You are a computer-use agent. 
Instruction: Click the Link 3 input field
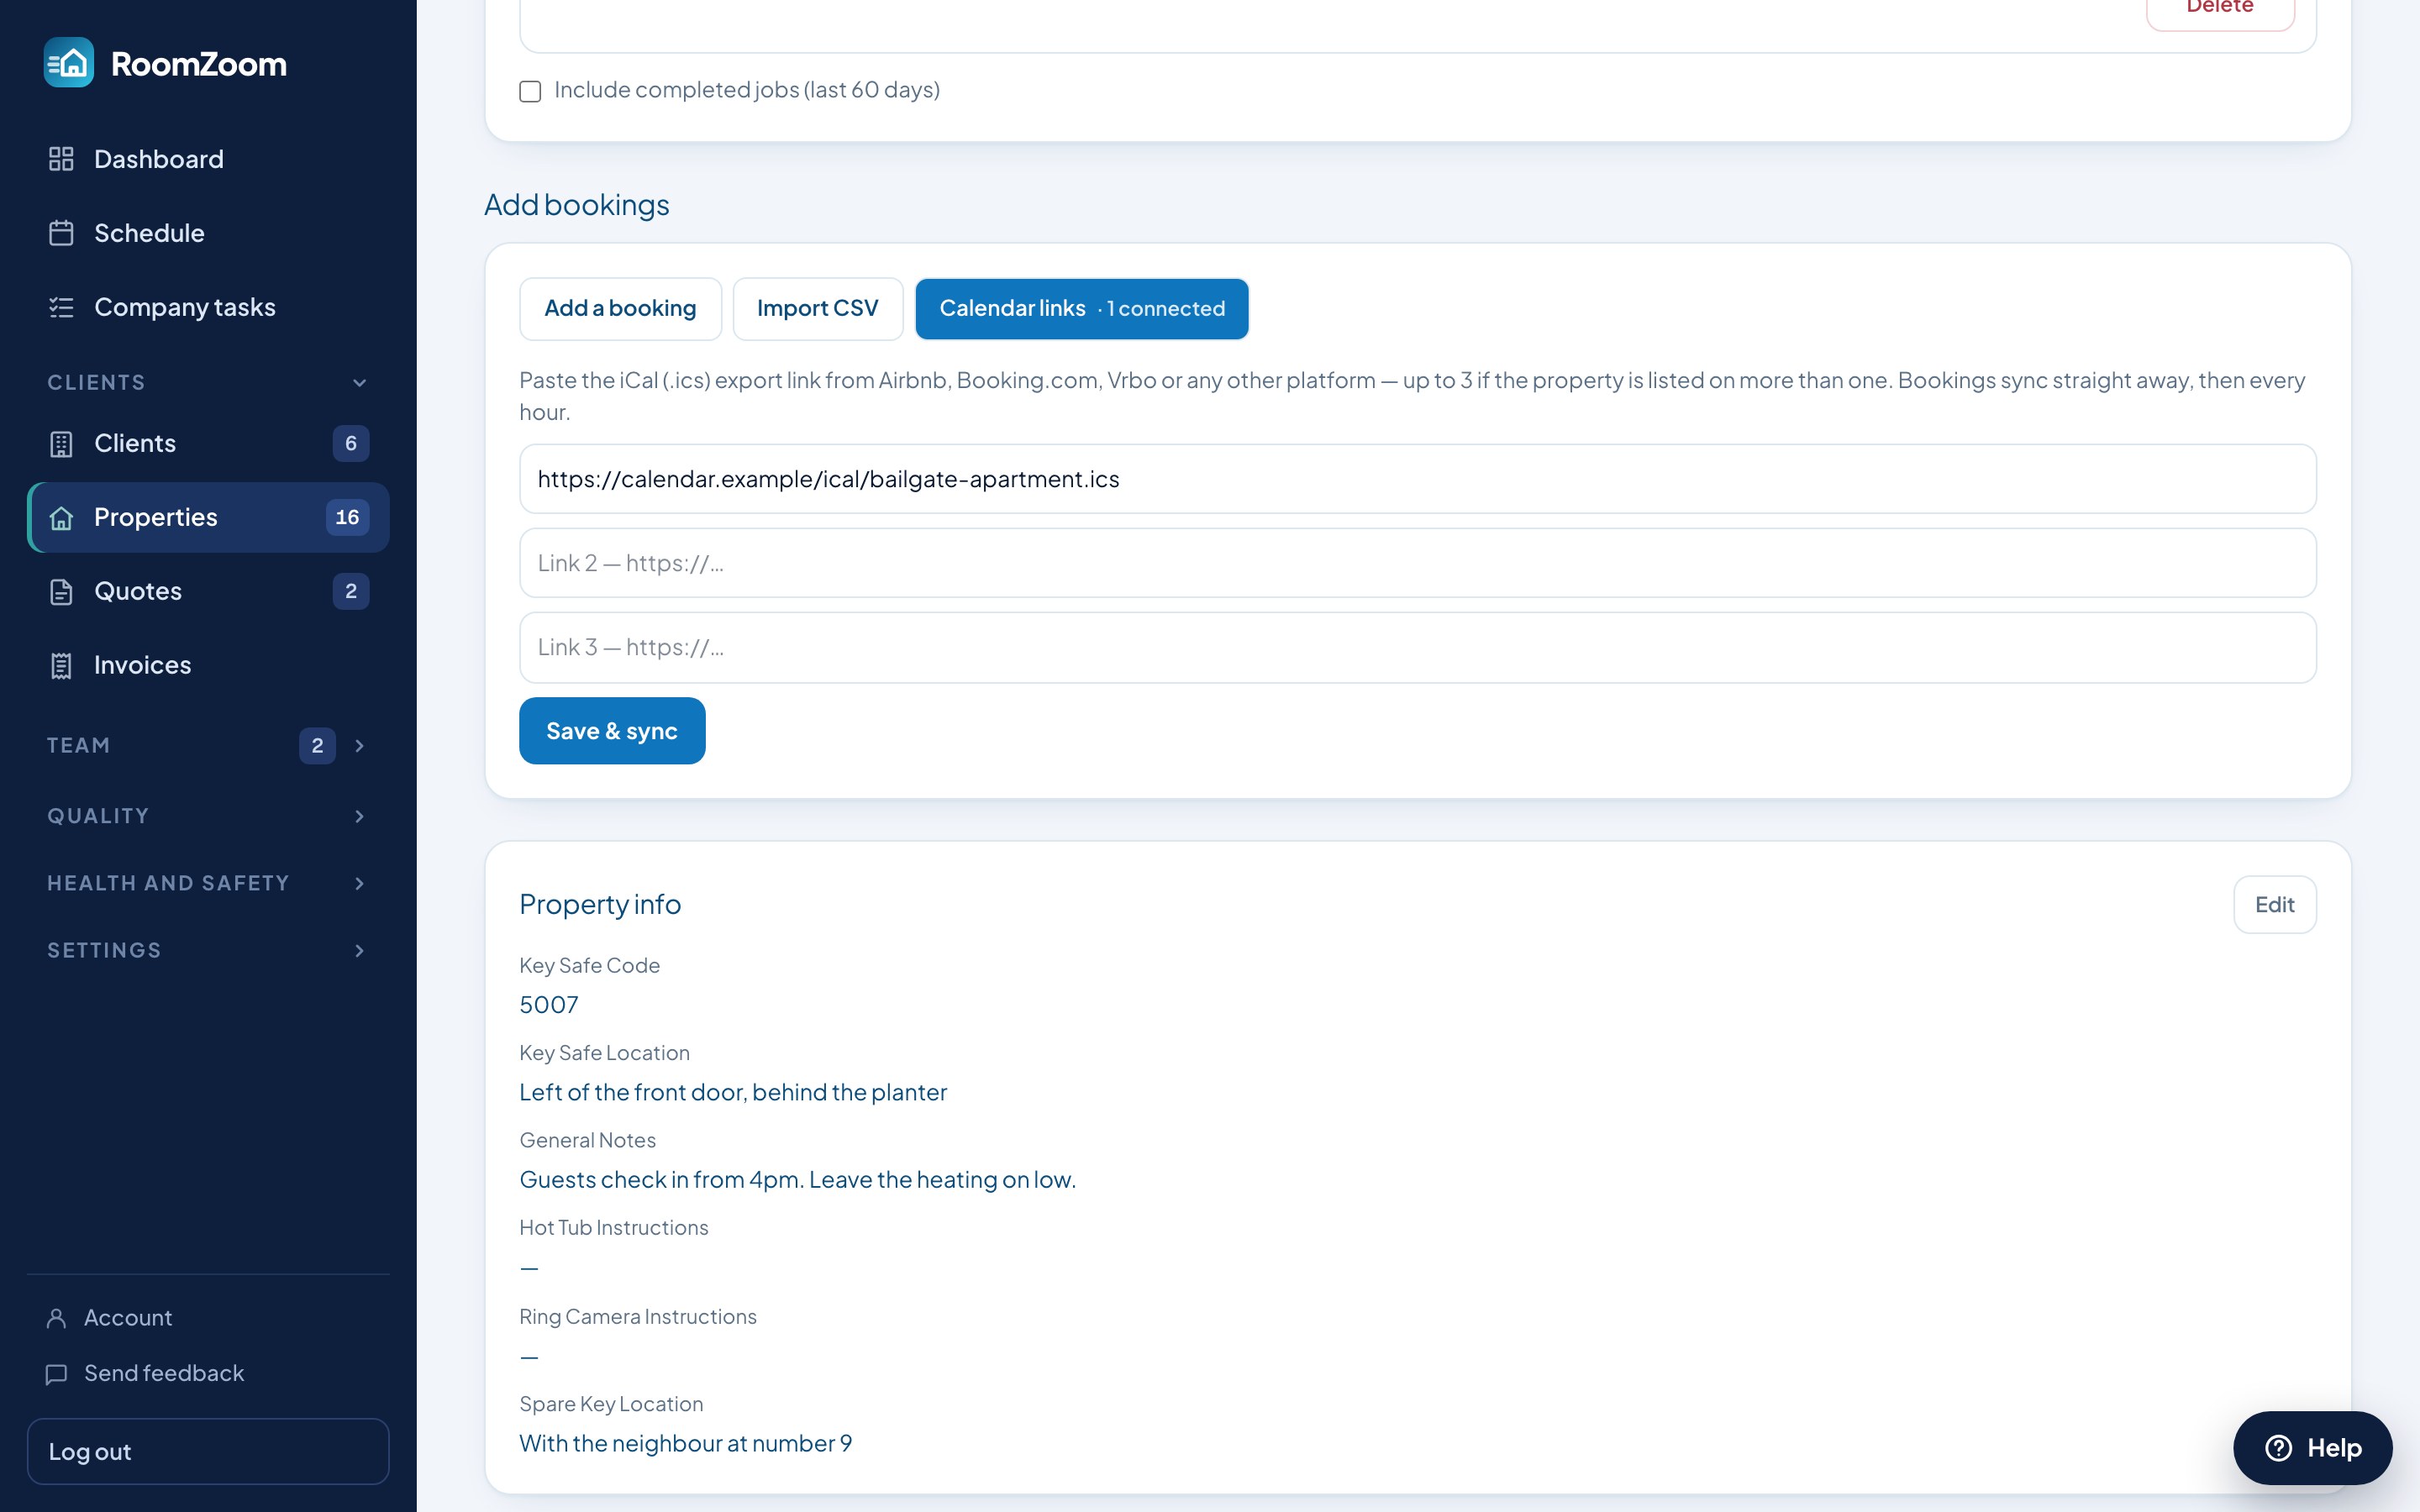point(1417,647)
